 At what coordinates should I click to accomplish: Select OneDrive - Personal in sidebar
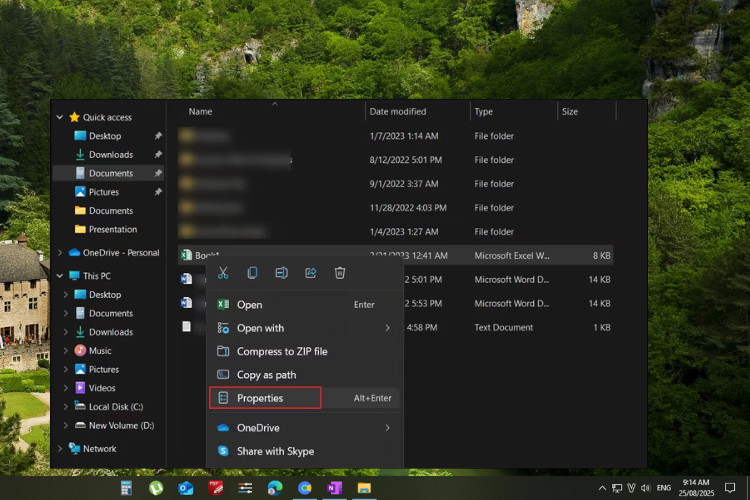121,253
